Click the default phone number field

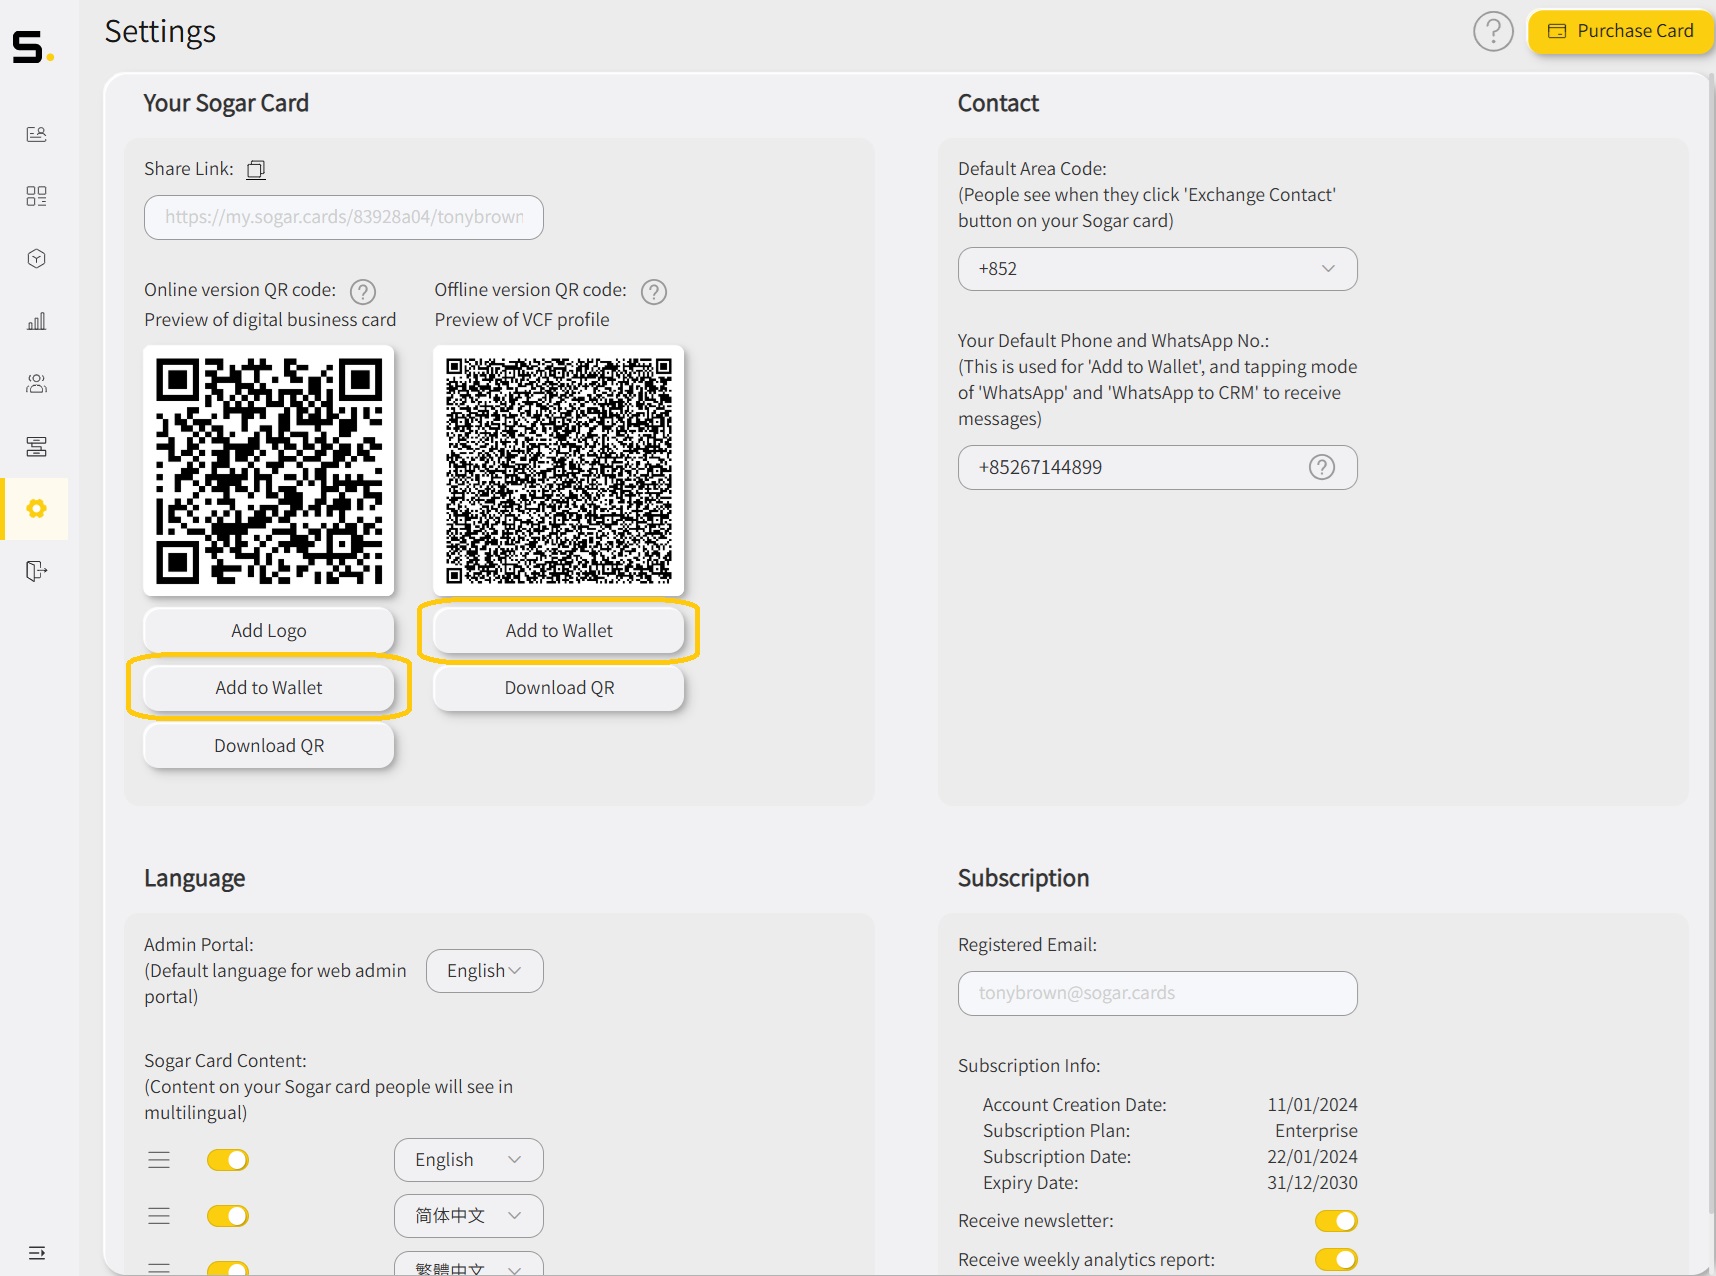coord(1157,467)
